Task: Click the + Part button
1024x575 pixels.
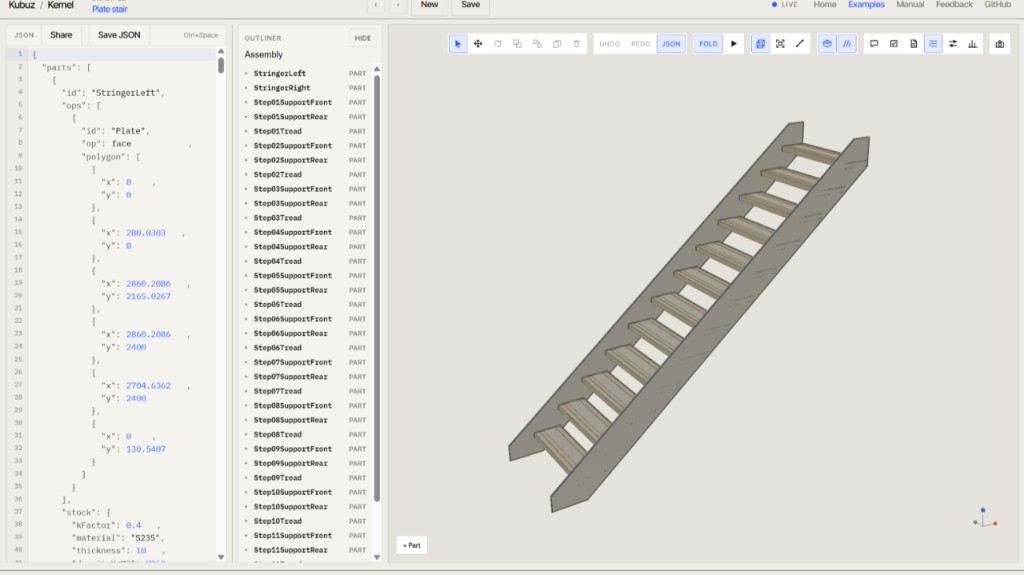Action: (412, 545)
